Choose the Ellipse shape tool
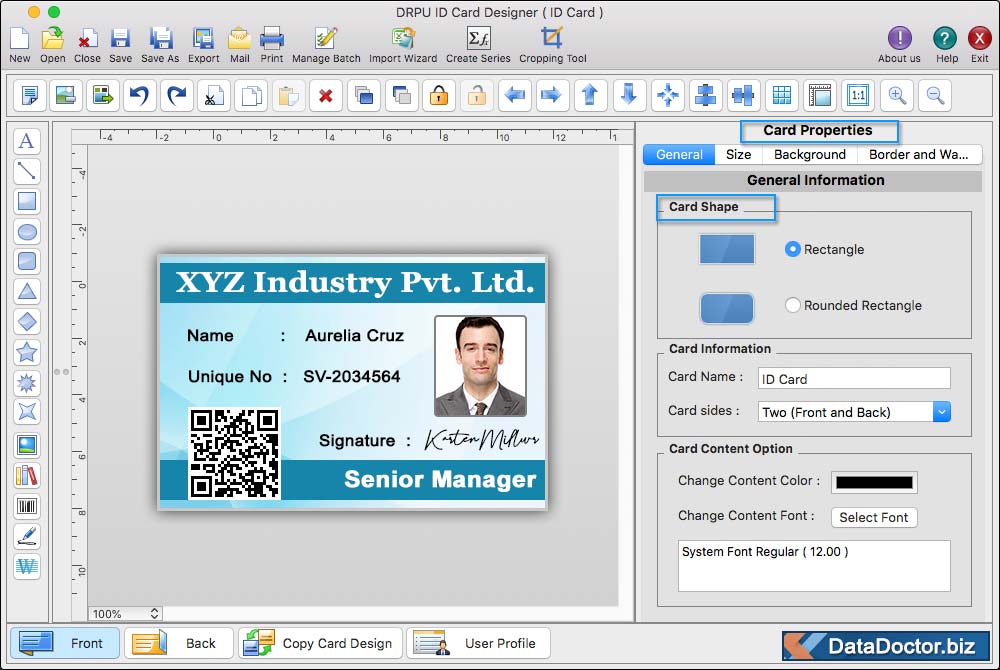 click(27, 232)
